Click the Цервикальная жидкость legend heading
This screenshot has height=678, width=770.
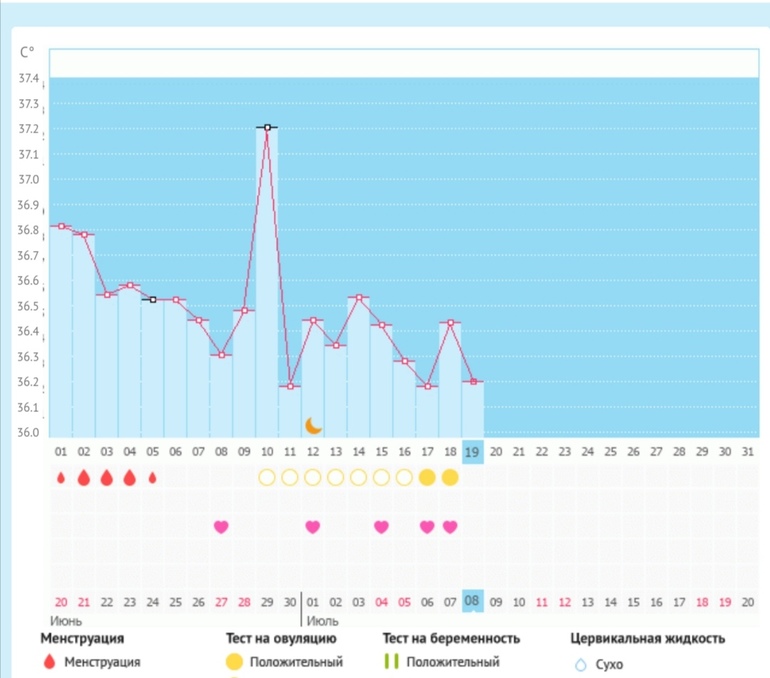647,638
